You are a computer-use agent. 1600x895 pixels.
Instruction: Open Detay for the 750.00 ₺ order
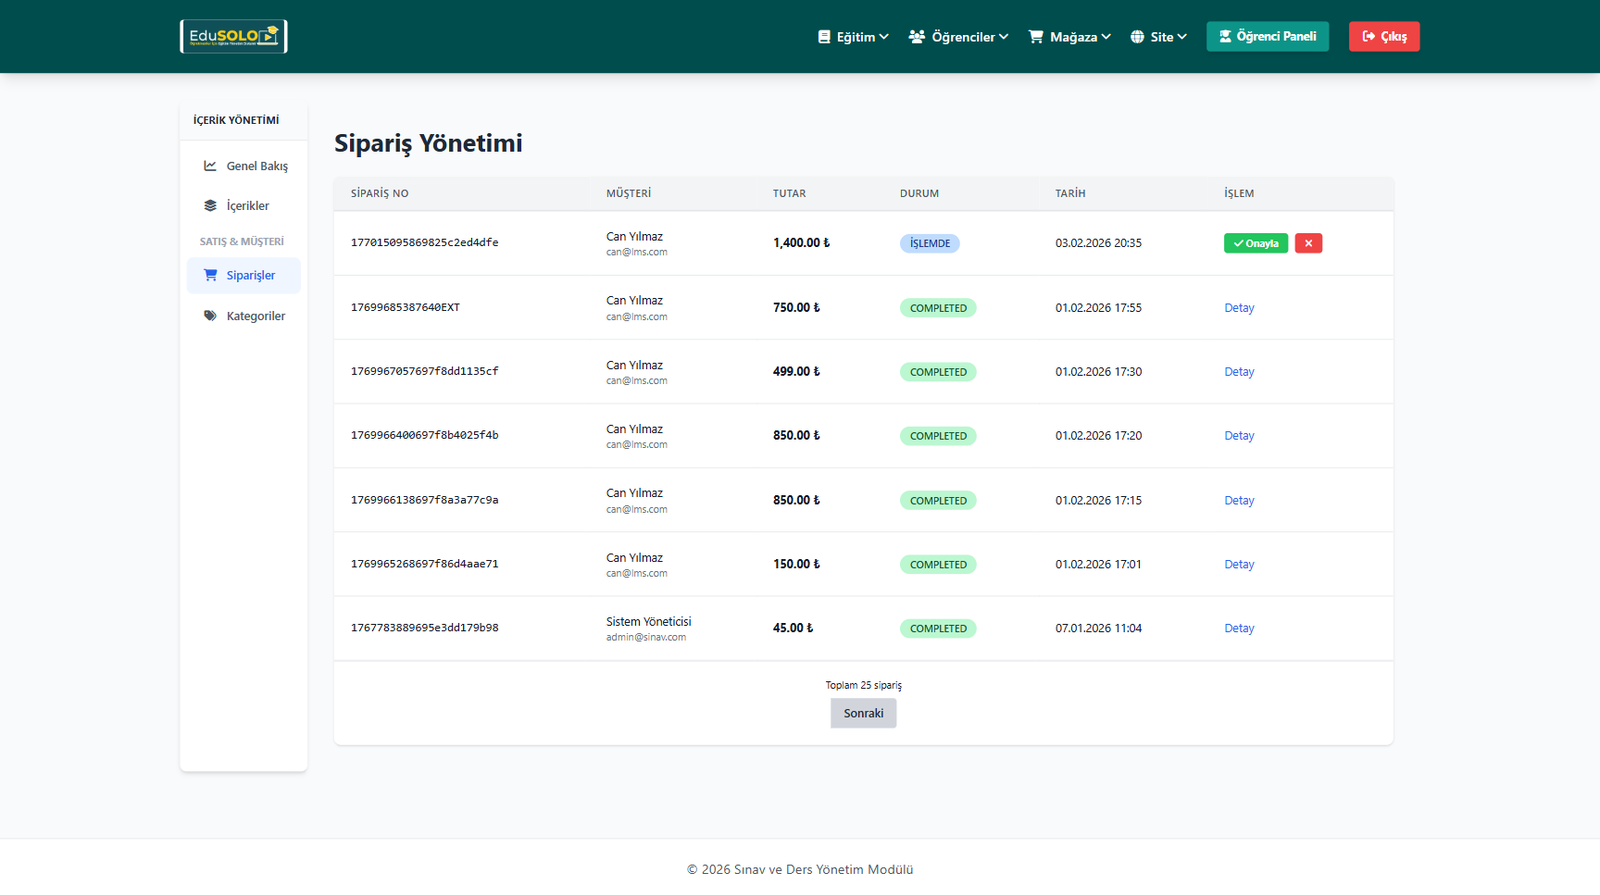click(1239, 308)
